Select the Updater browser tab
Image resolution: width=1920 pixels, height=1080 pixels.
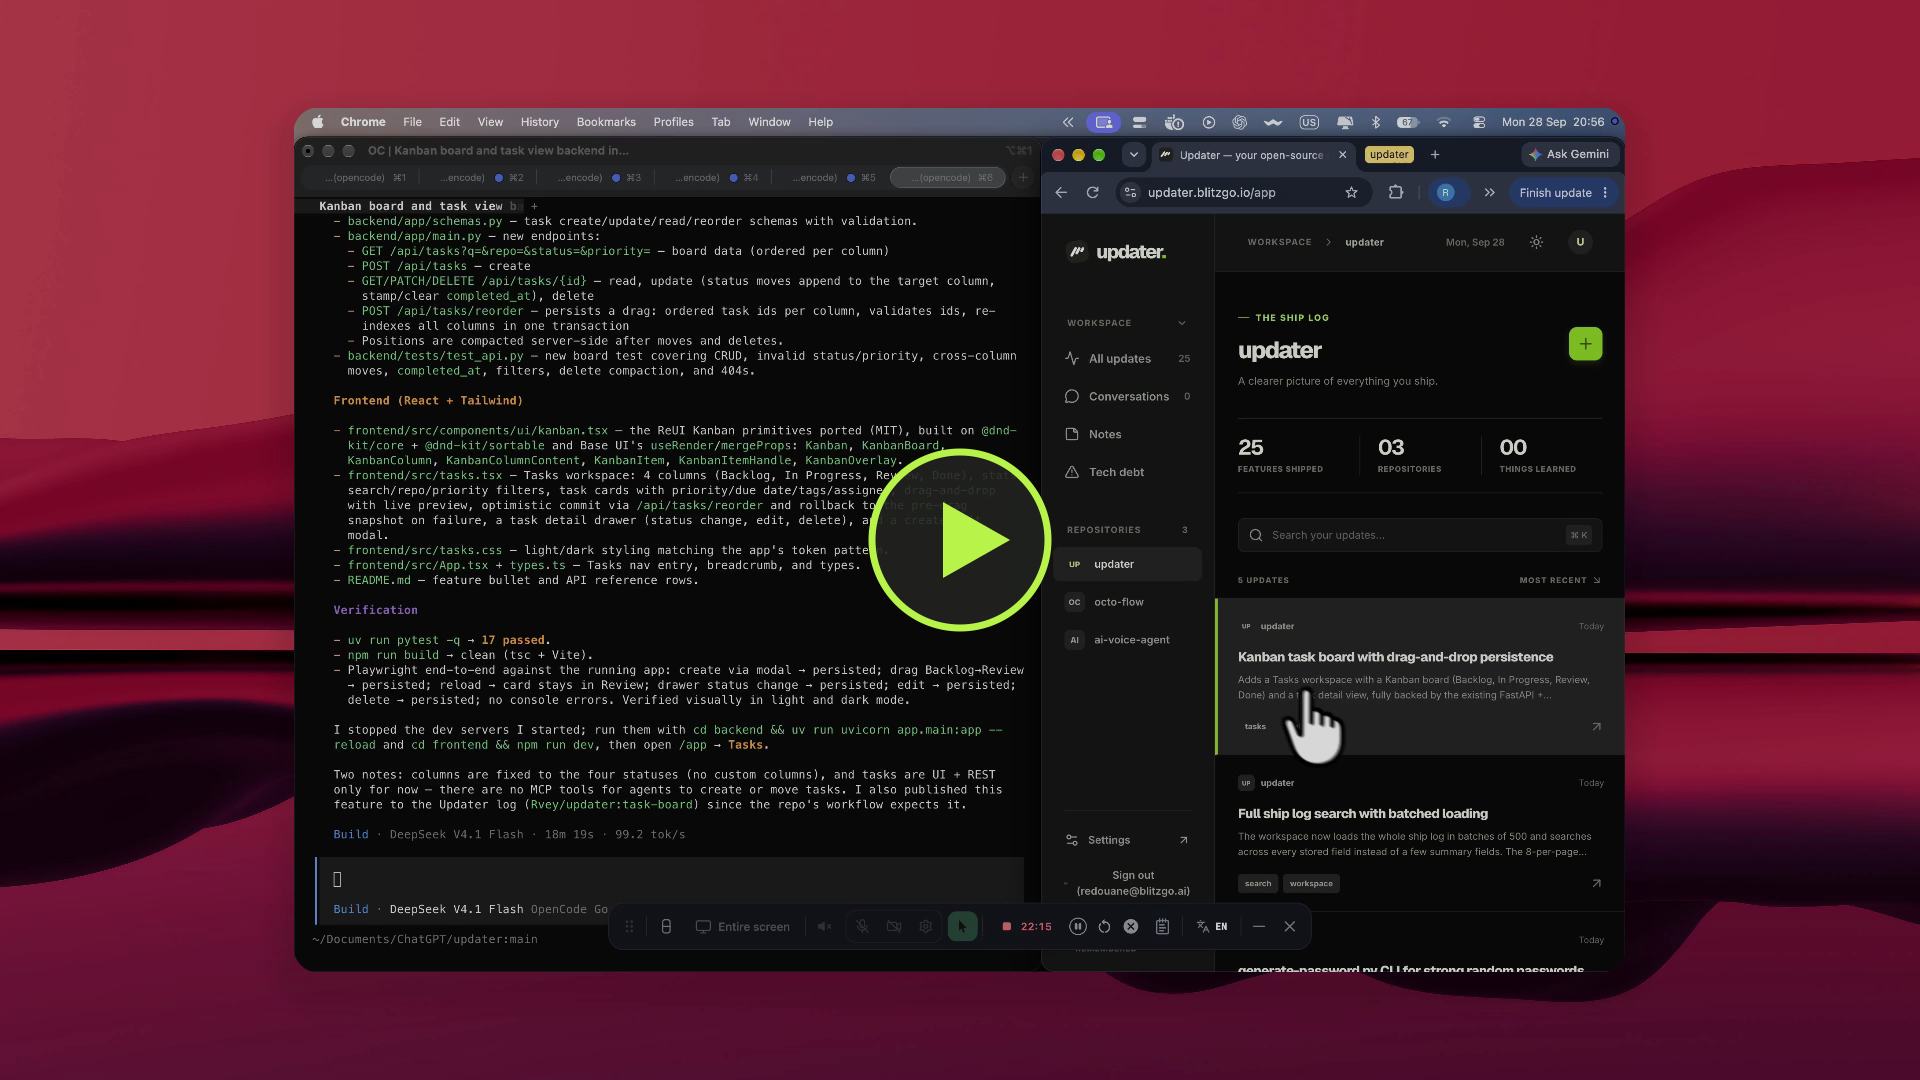coord(1251,155)
